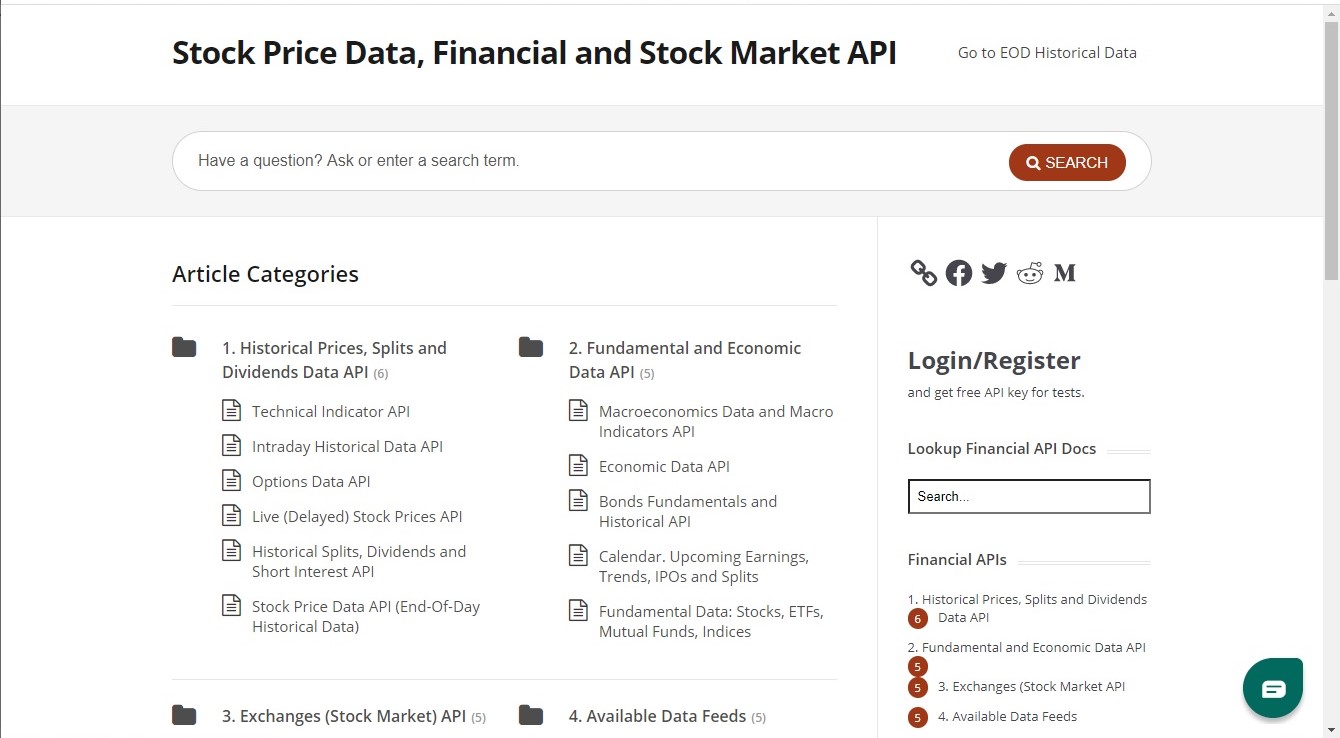Select the Bonds Fundamentals and Historical API
The height and width of the screenshot is (738, 1340).
[687, 510]
